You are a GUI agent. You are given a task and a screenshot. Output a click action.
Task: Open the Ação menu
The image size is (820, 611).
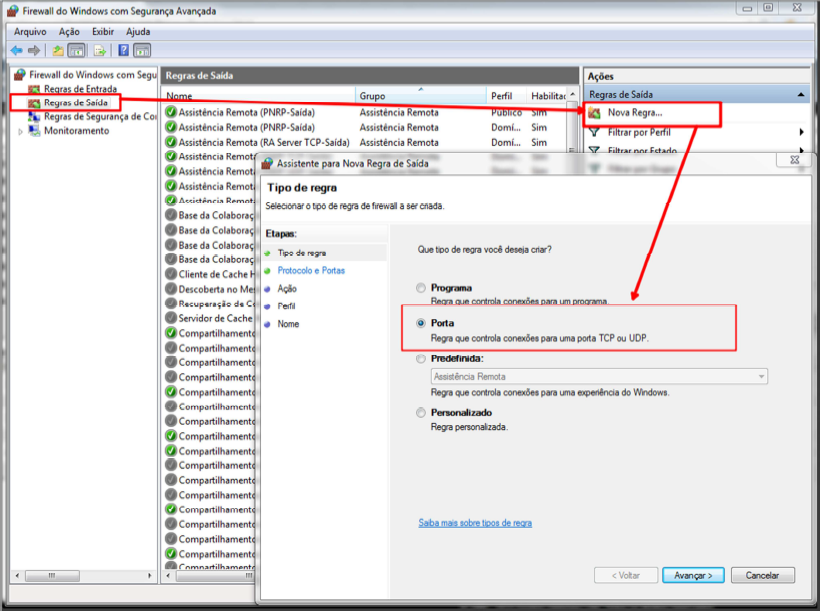click(x=69, y=31)
